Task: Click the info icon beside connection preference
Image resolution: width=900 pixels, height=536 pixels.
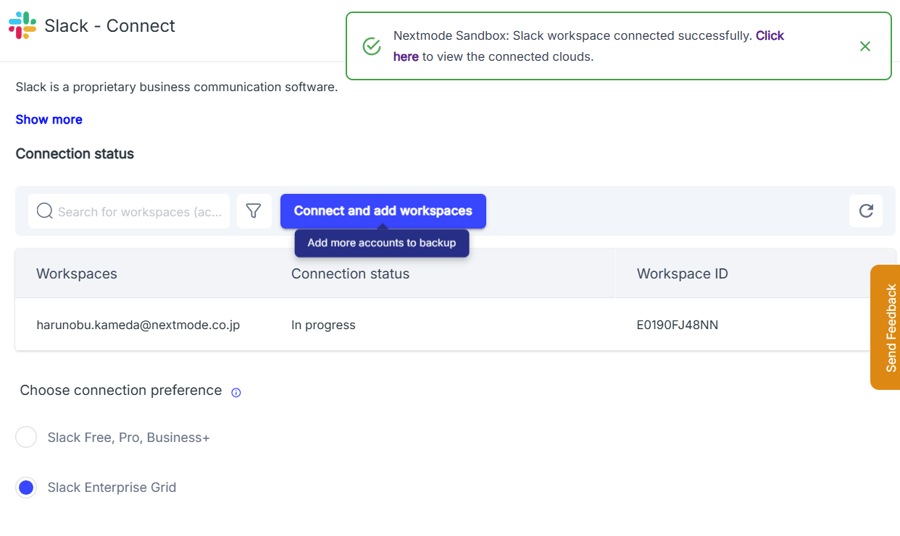Action: tap(236, 393)
